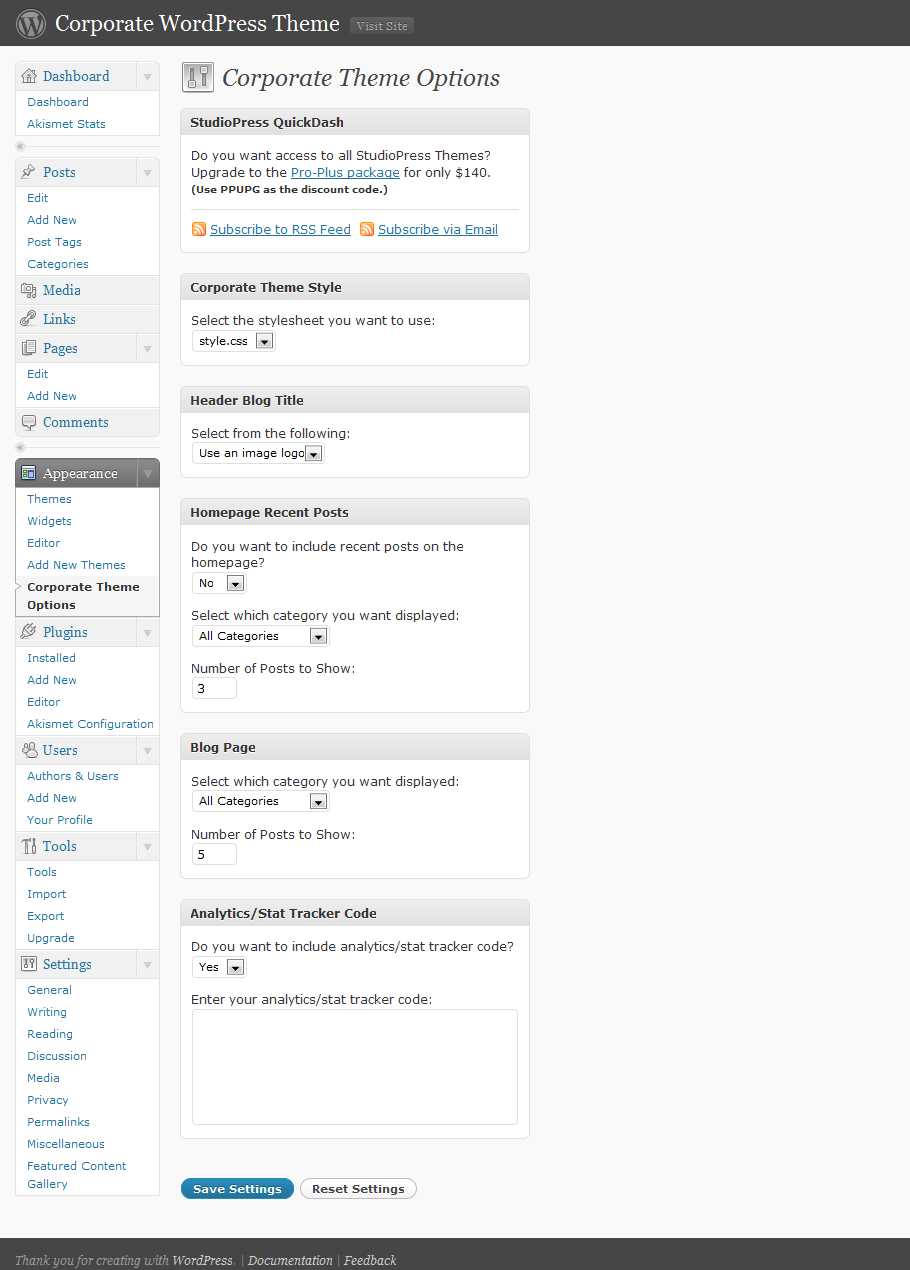The height and width of the screenshot is (1270, 910).
Task: Click the Pages icon in sidebar
Action: coord(29,348)
